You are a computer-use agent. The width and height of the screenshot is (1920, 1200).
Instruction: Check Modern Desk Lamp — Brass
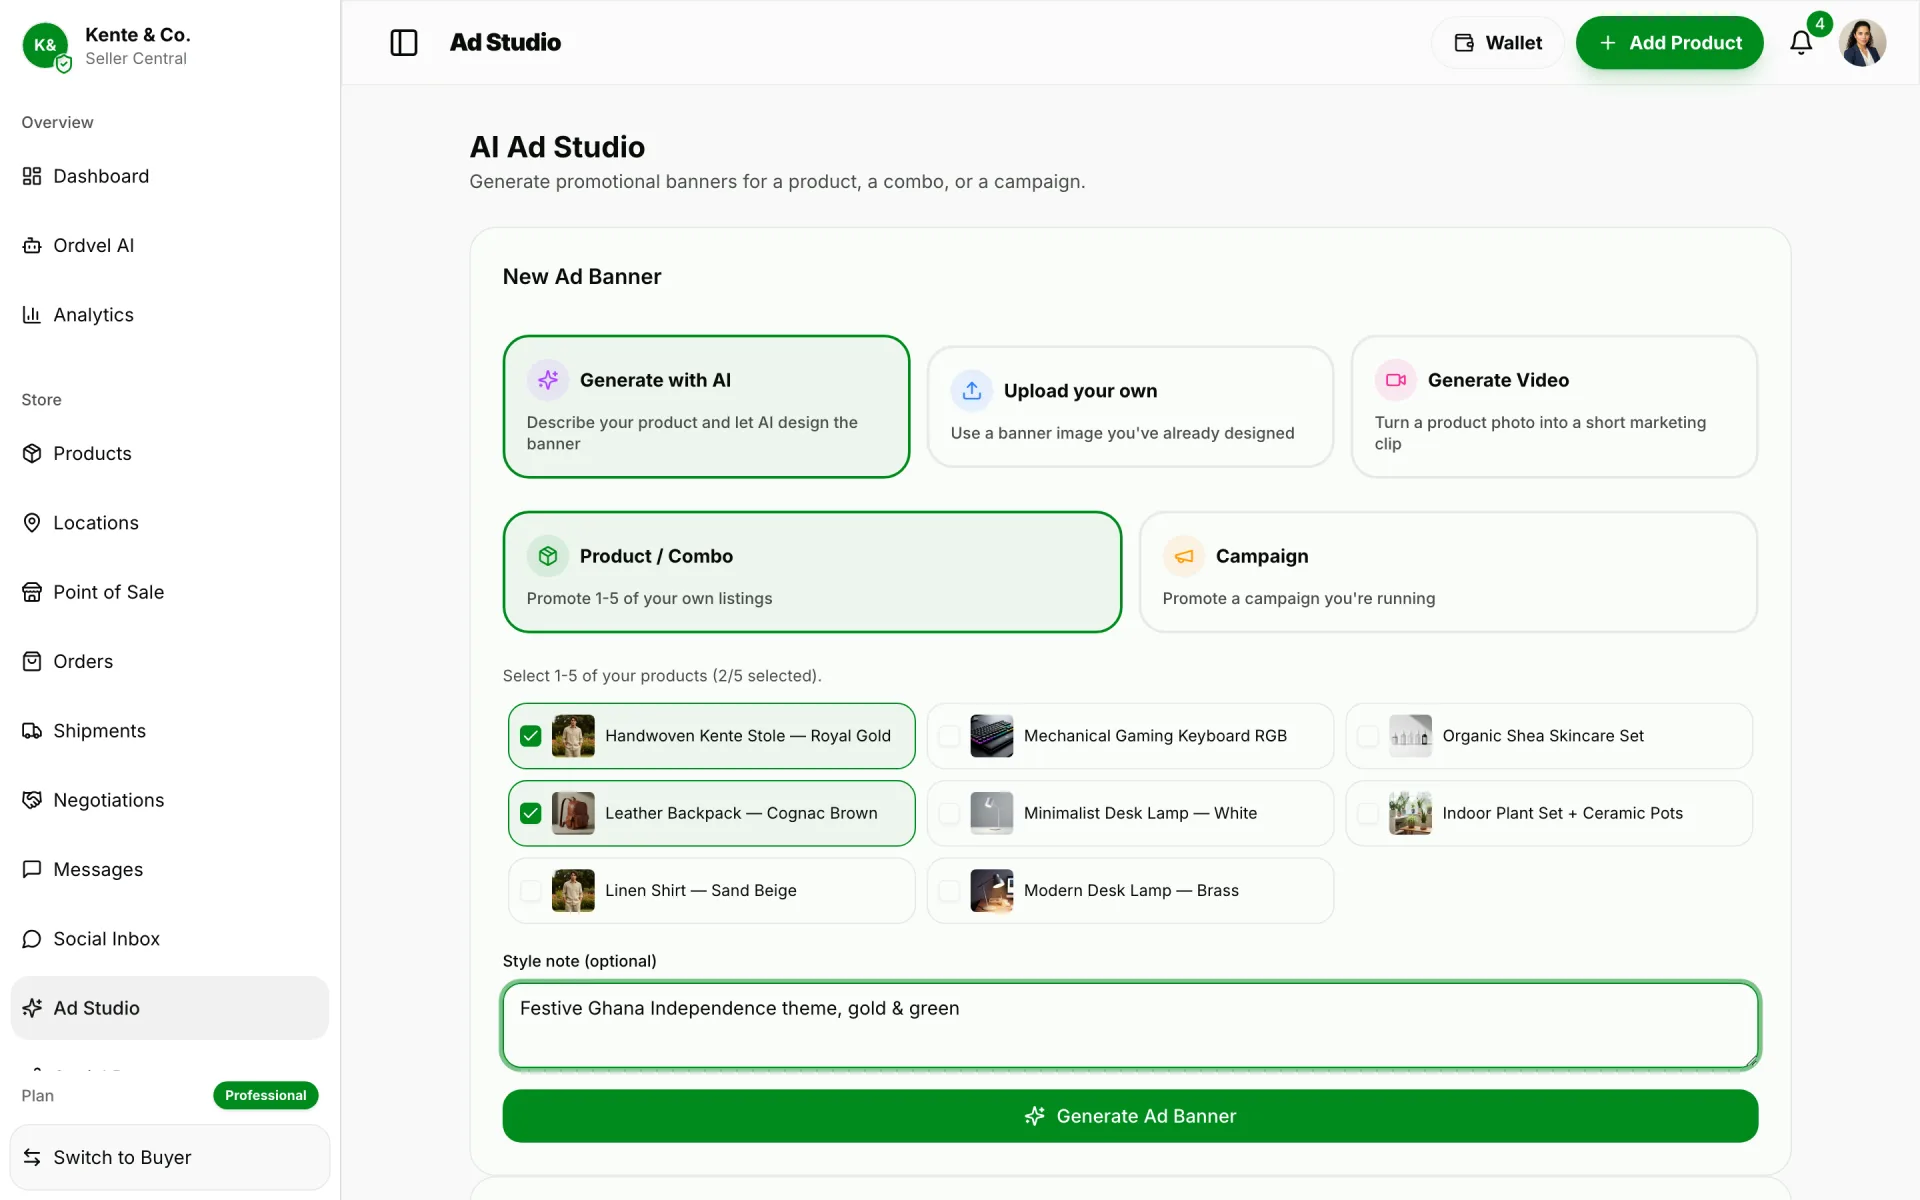click(949, 890)
